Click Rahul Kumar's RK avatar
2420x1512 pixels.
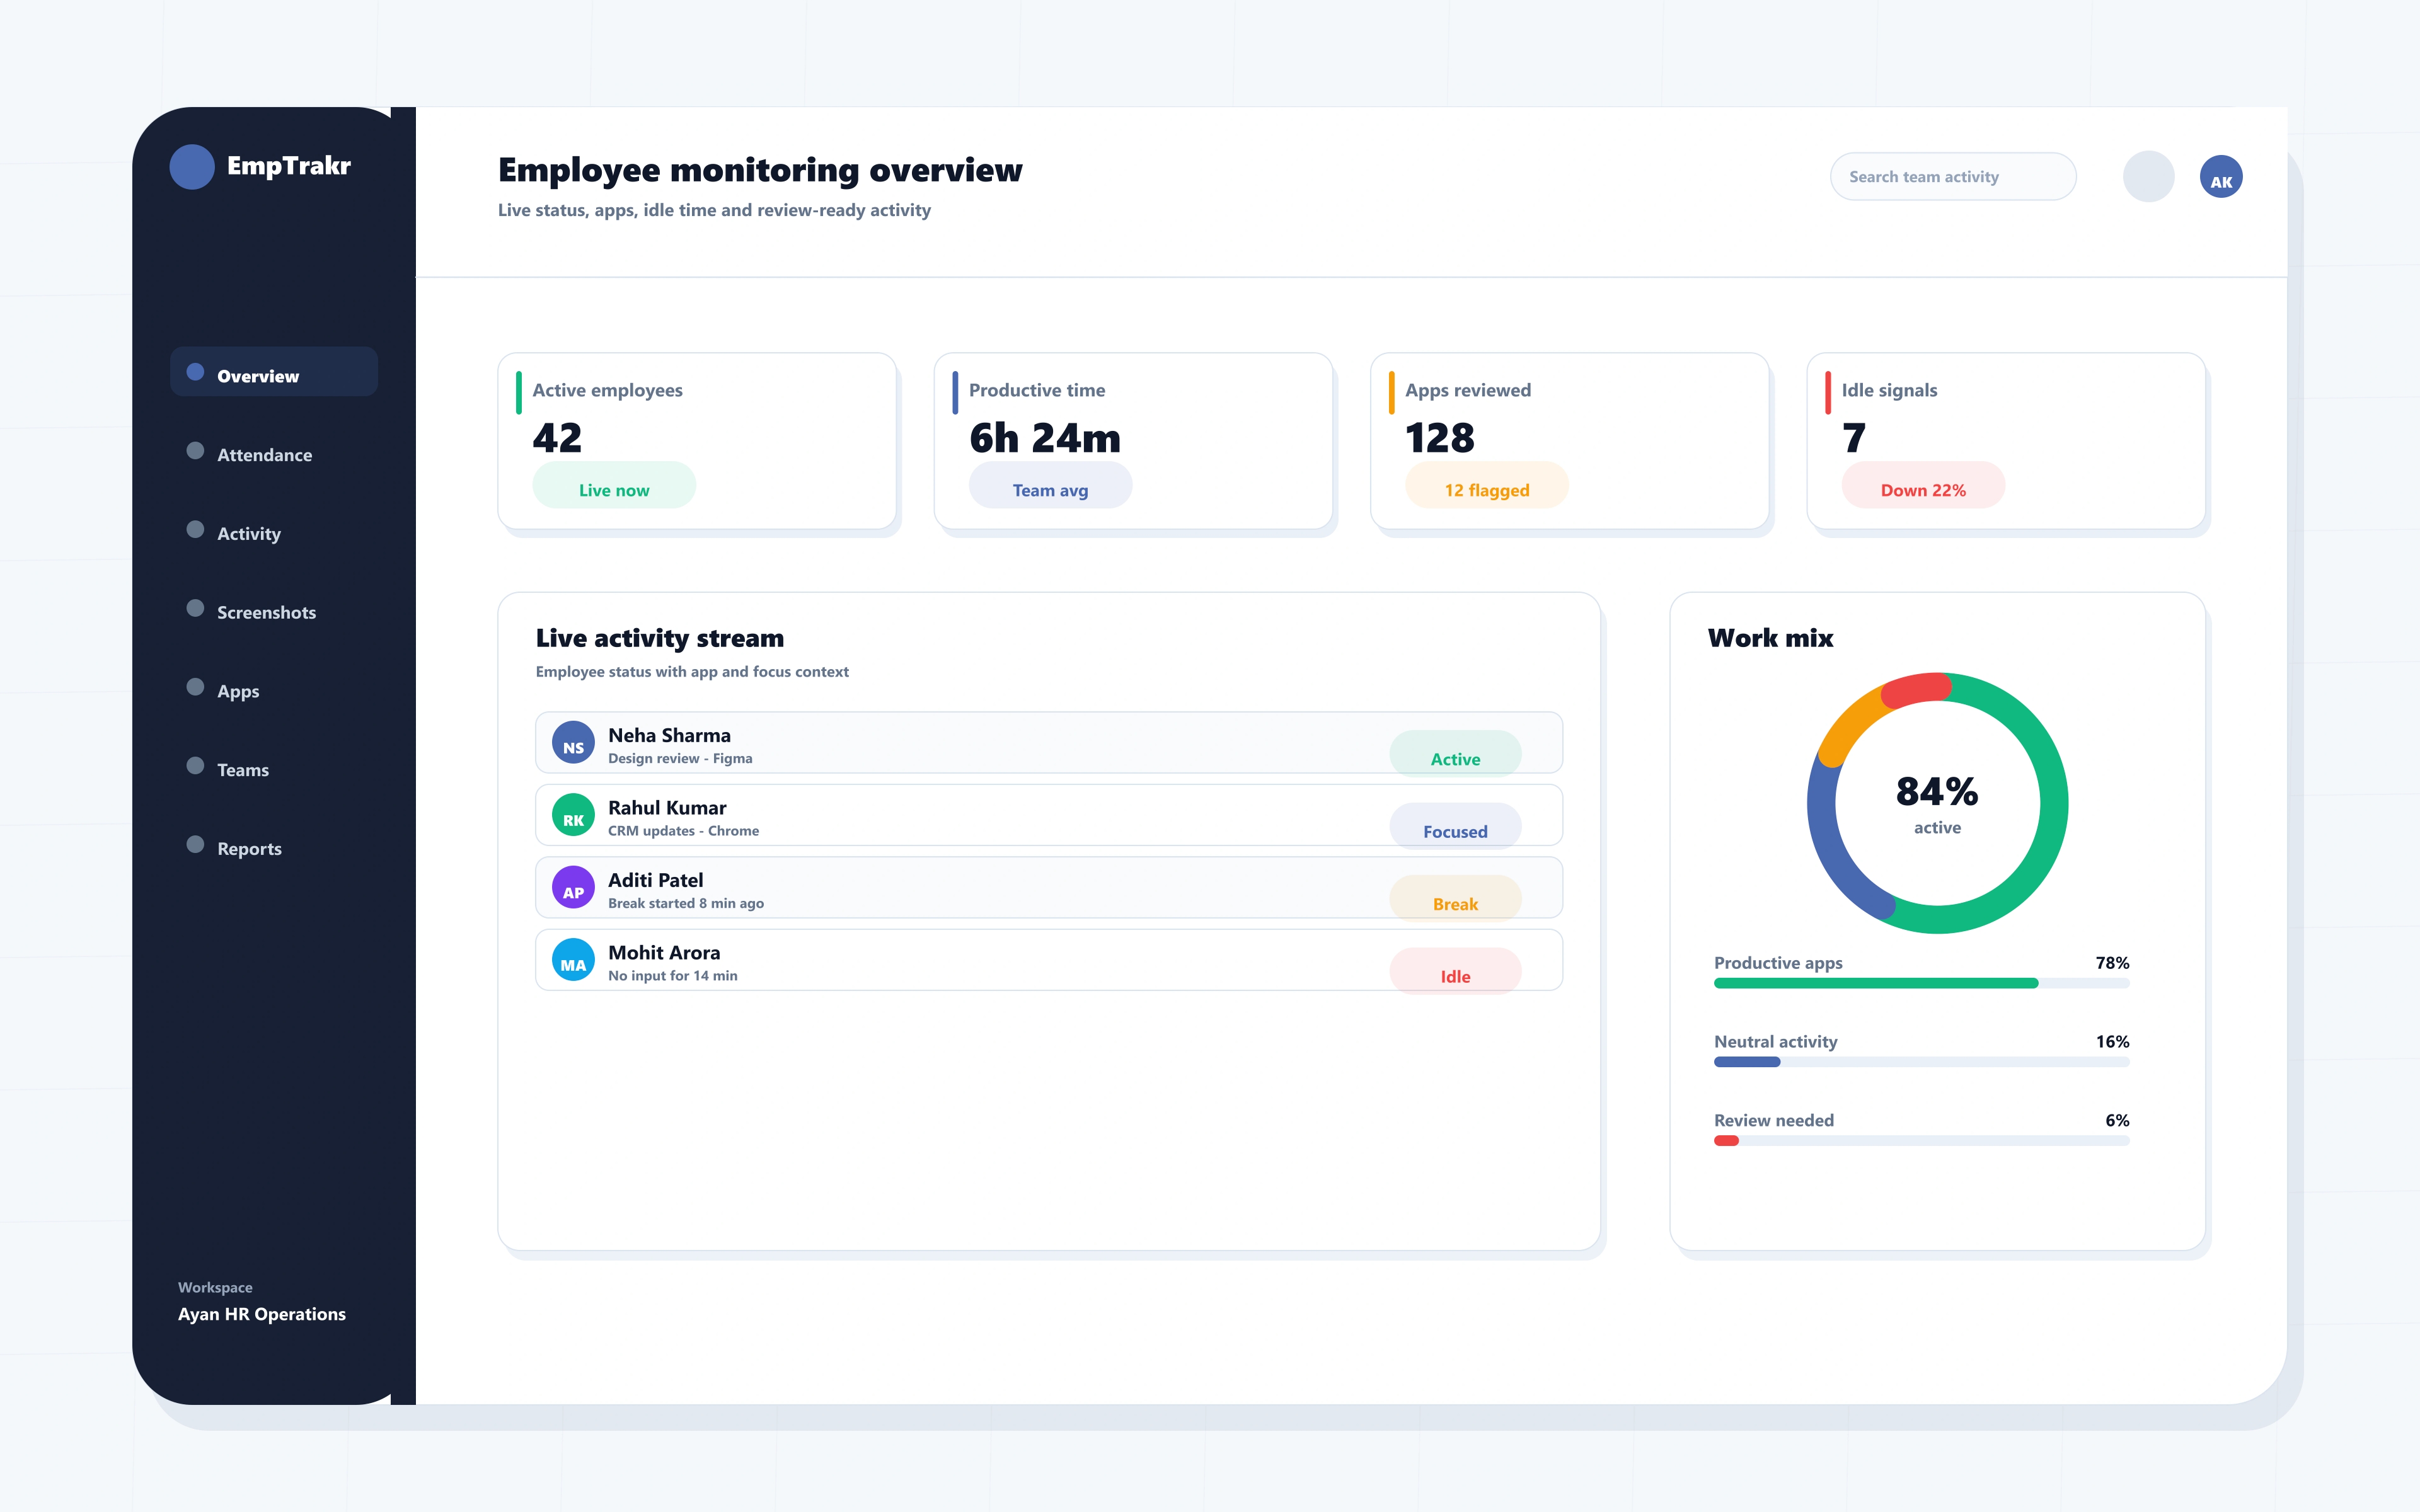(573, 815)
